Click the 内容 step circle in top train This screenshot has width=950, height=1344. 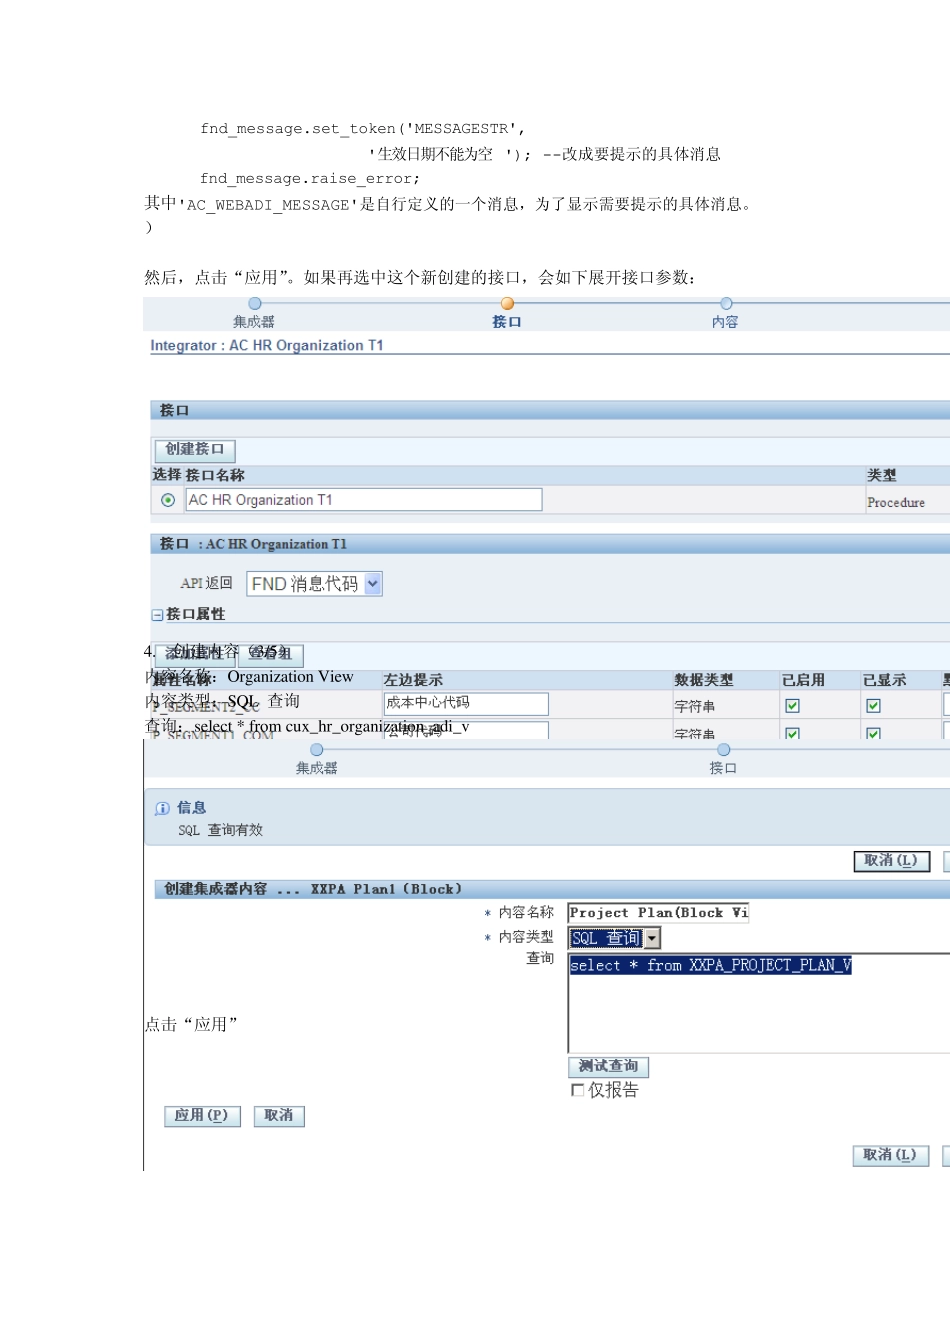(x=726, y=303)
